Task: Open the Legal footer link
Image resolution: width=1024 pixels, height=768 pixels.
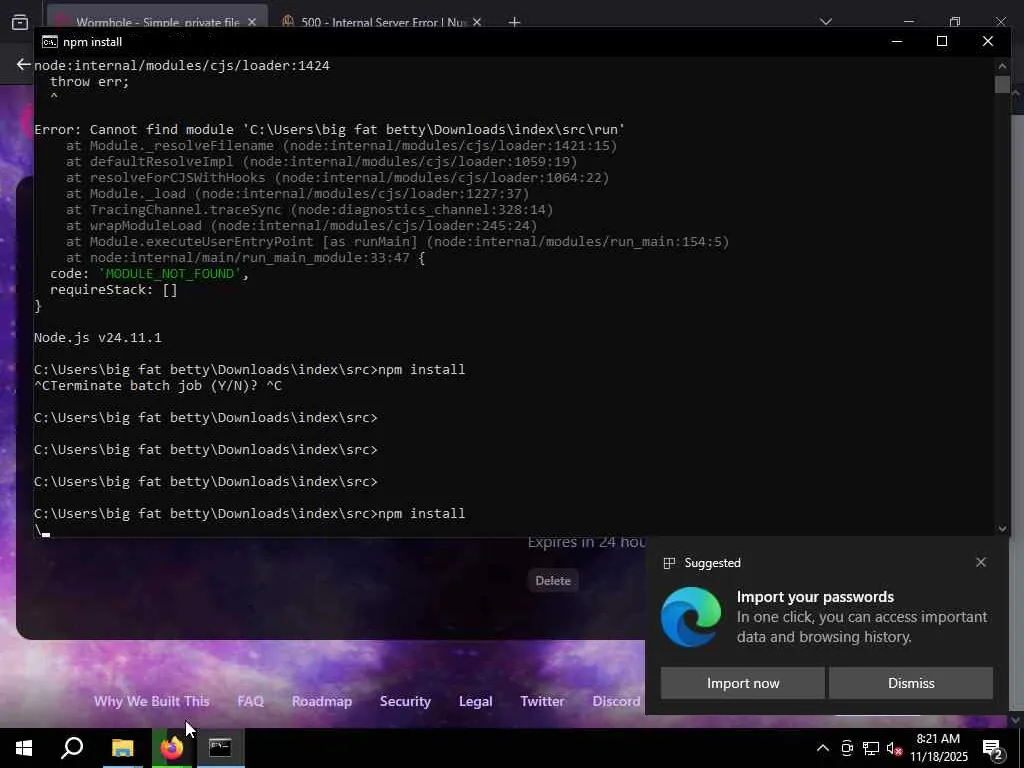Action: coord(475,701)
